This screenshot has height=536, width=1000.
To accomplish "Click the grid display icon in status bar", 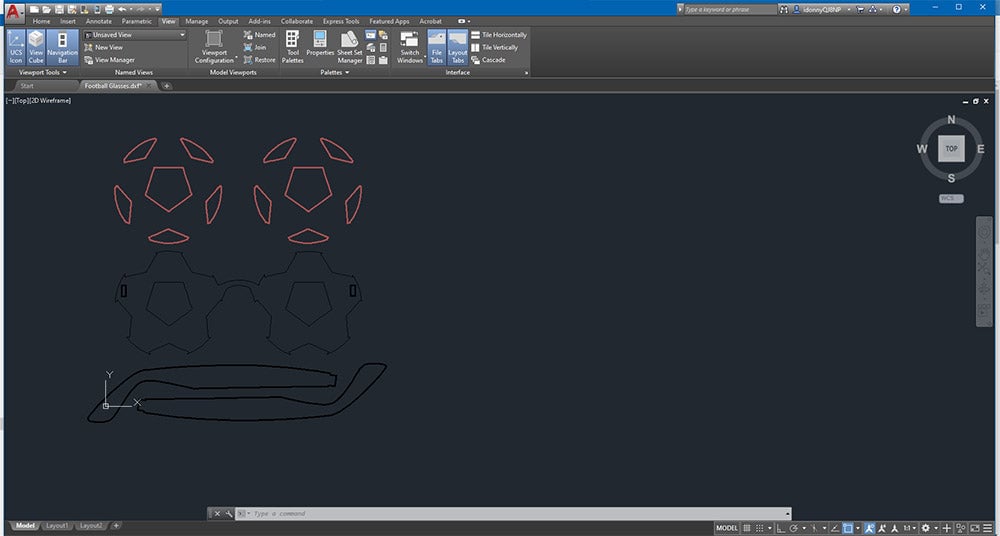I will pos(747,527).
